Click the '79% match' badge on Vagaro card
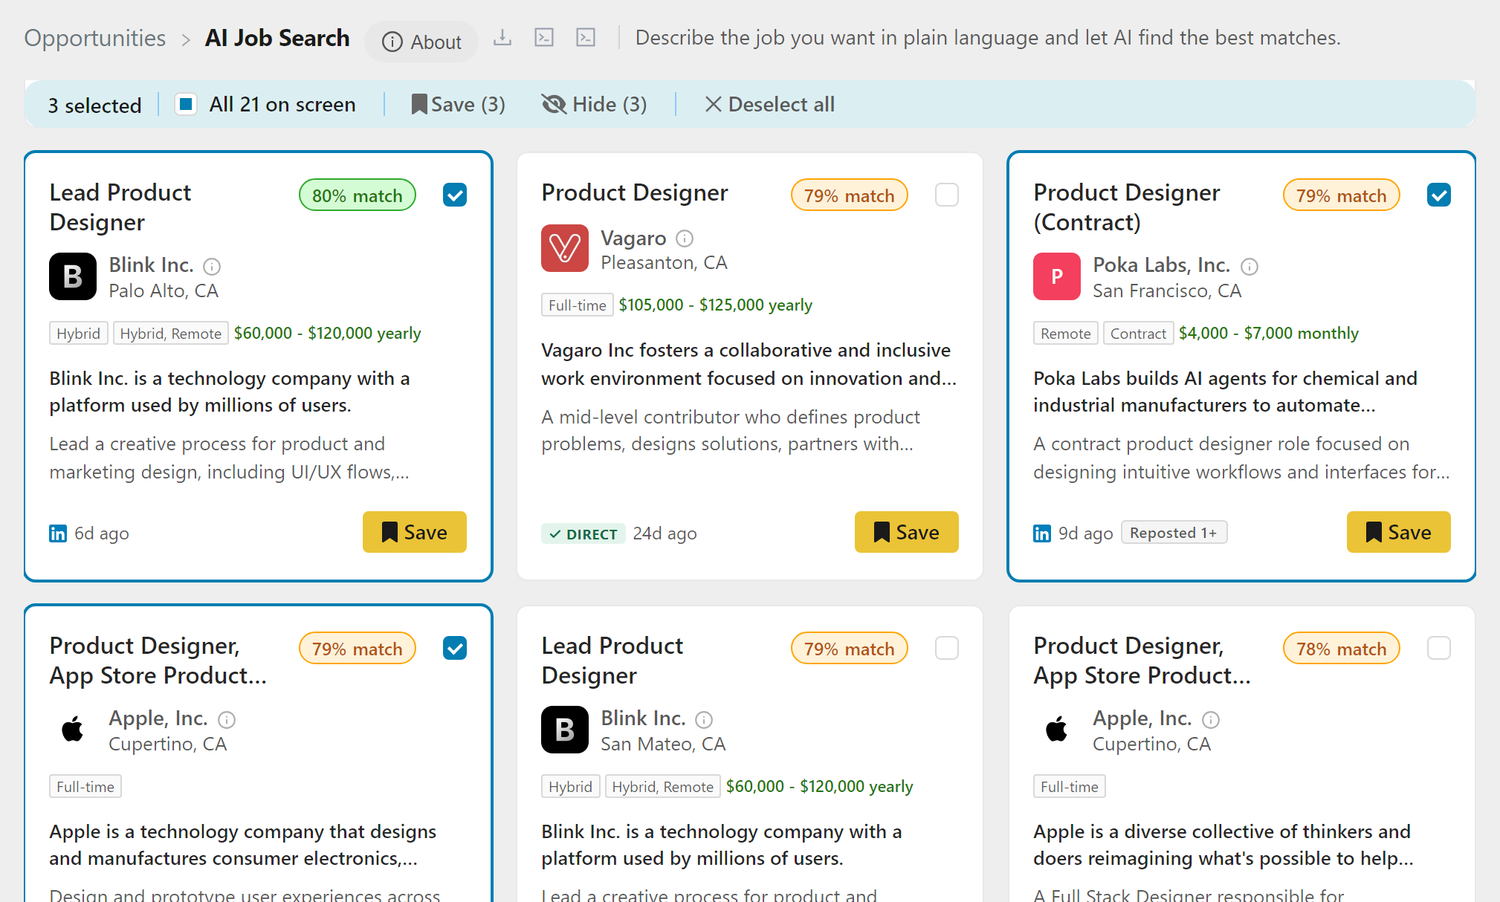 (849, 196)
